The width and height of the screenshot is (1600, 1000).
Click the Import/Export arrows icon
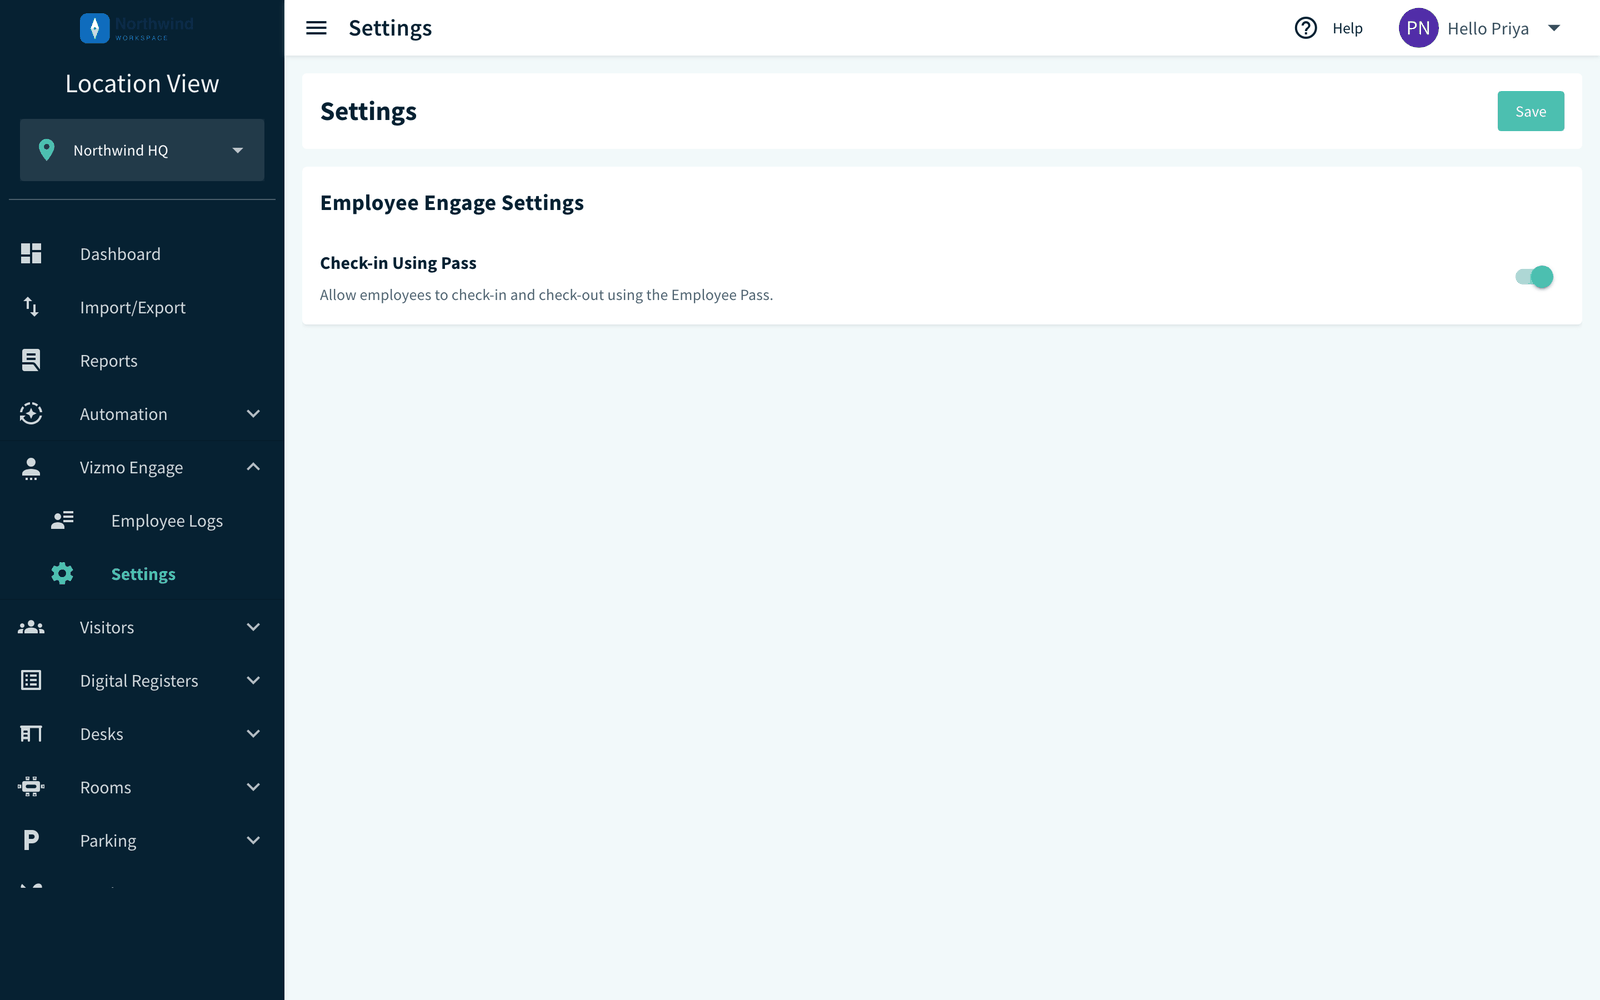click(x=31, y=307)
